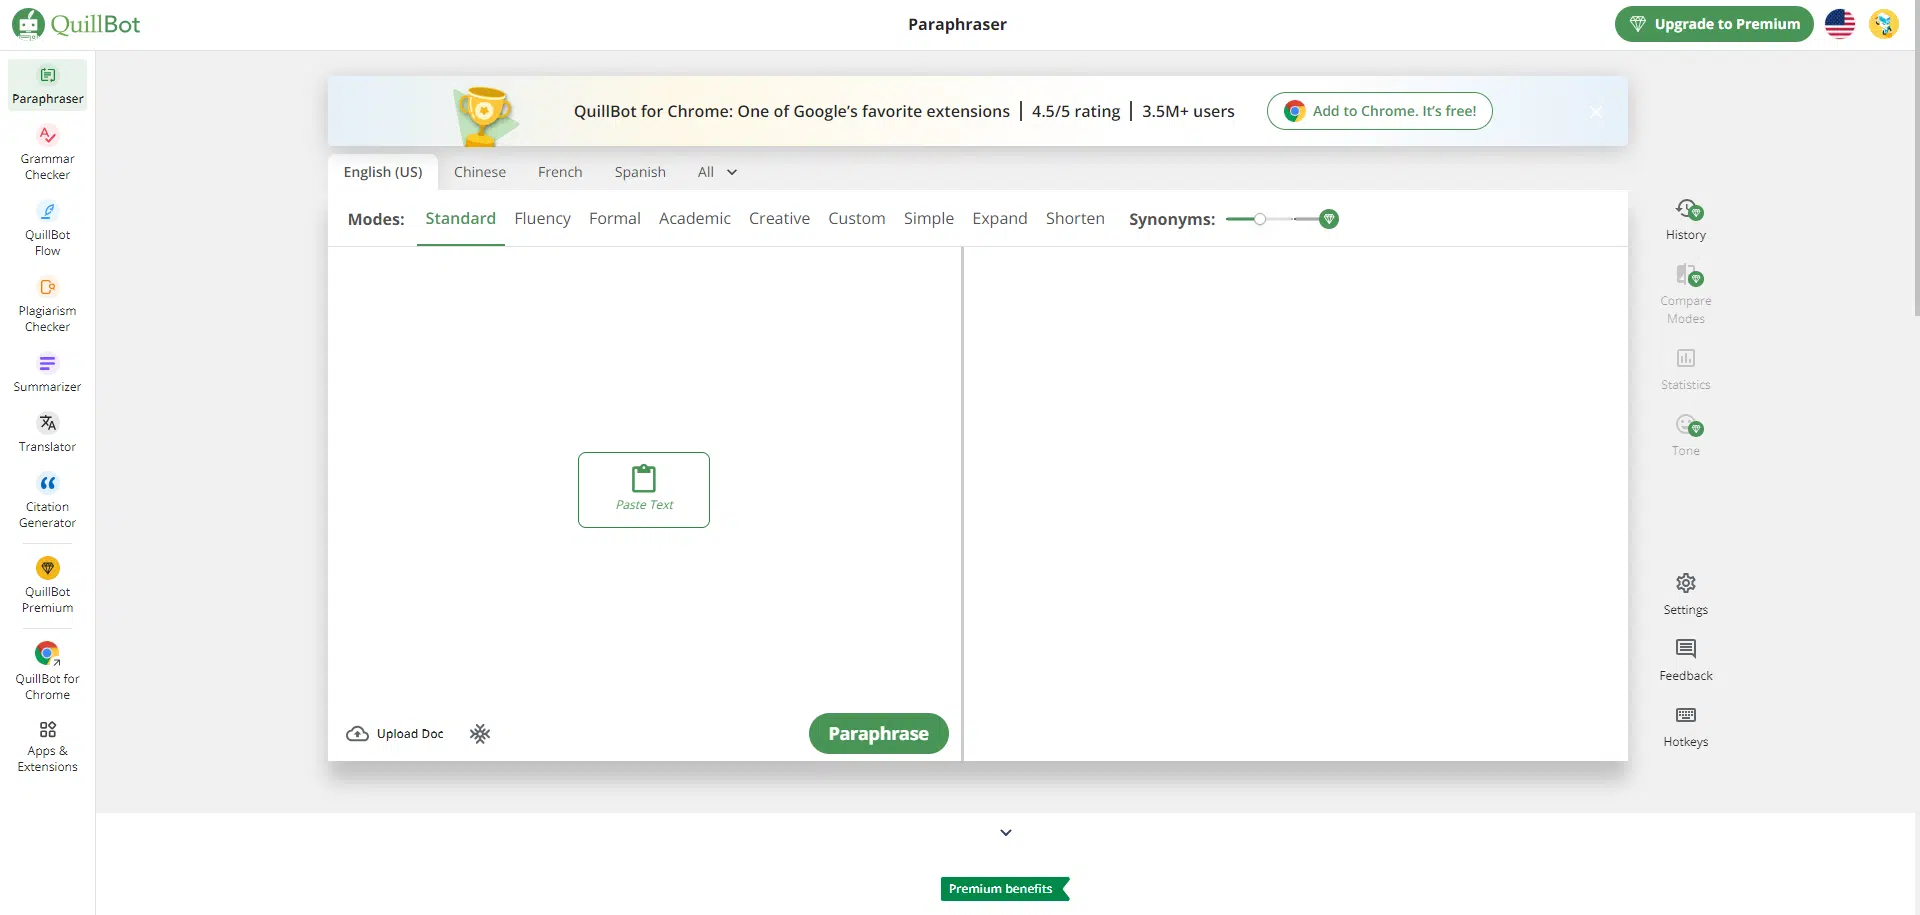Select the Spanish language tab
The width and height of the screenshot is (1920, 915).
(x=640, y=172)
